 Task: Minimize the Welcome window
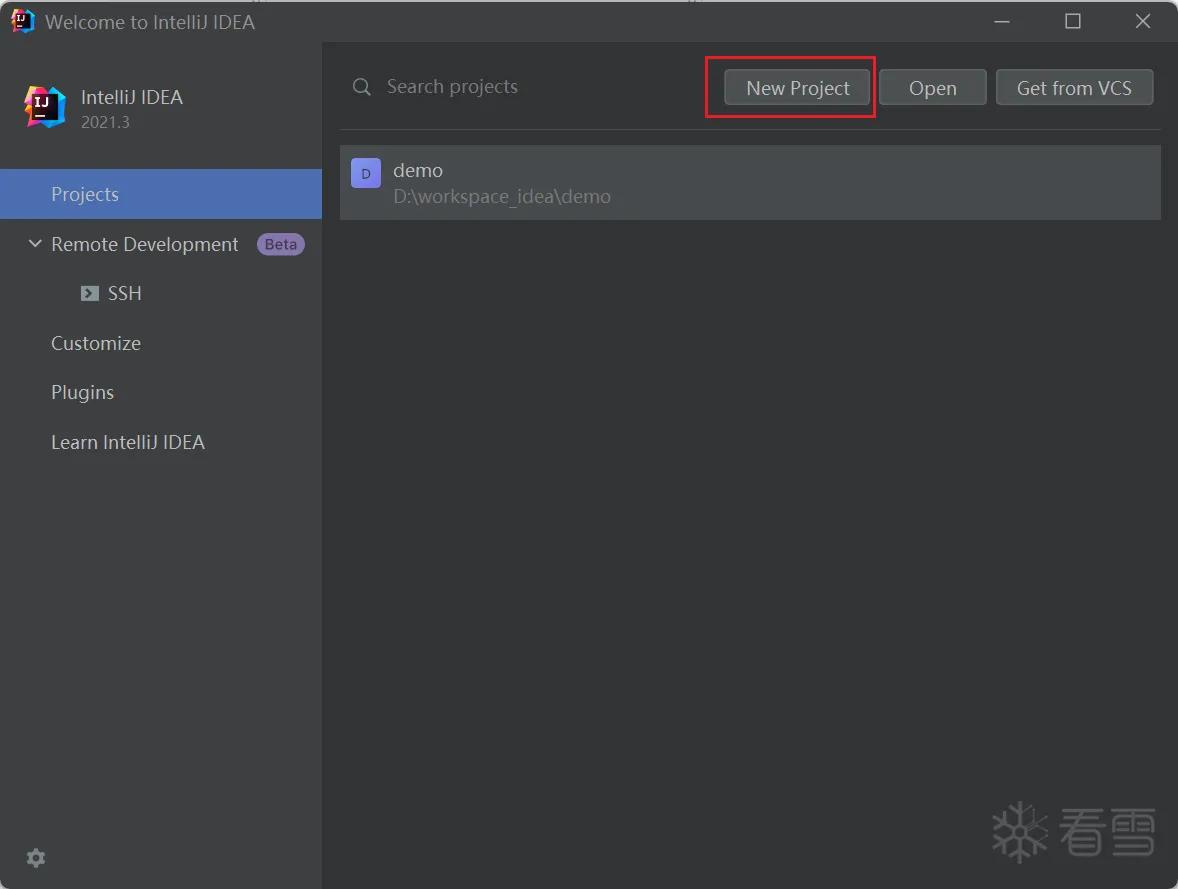click(1001, 22)
